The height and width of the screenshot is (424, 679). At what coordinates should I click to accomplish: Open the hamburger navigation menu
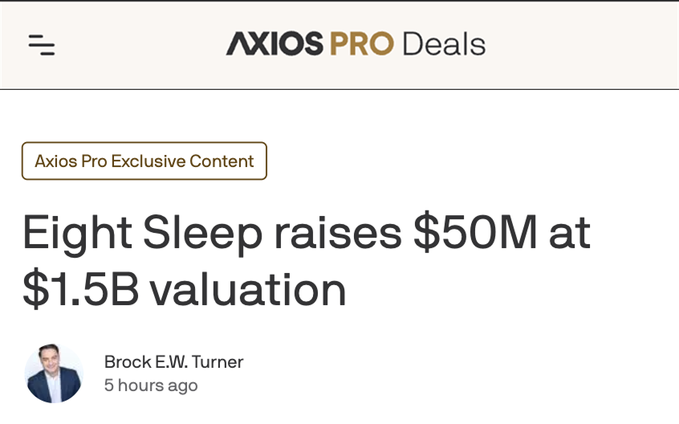[41, 45]
